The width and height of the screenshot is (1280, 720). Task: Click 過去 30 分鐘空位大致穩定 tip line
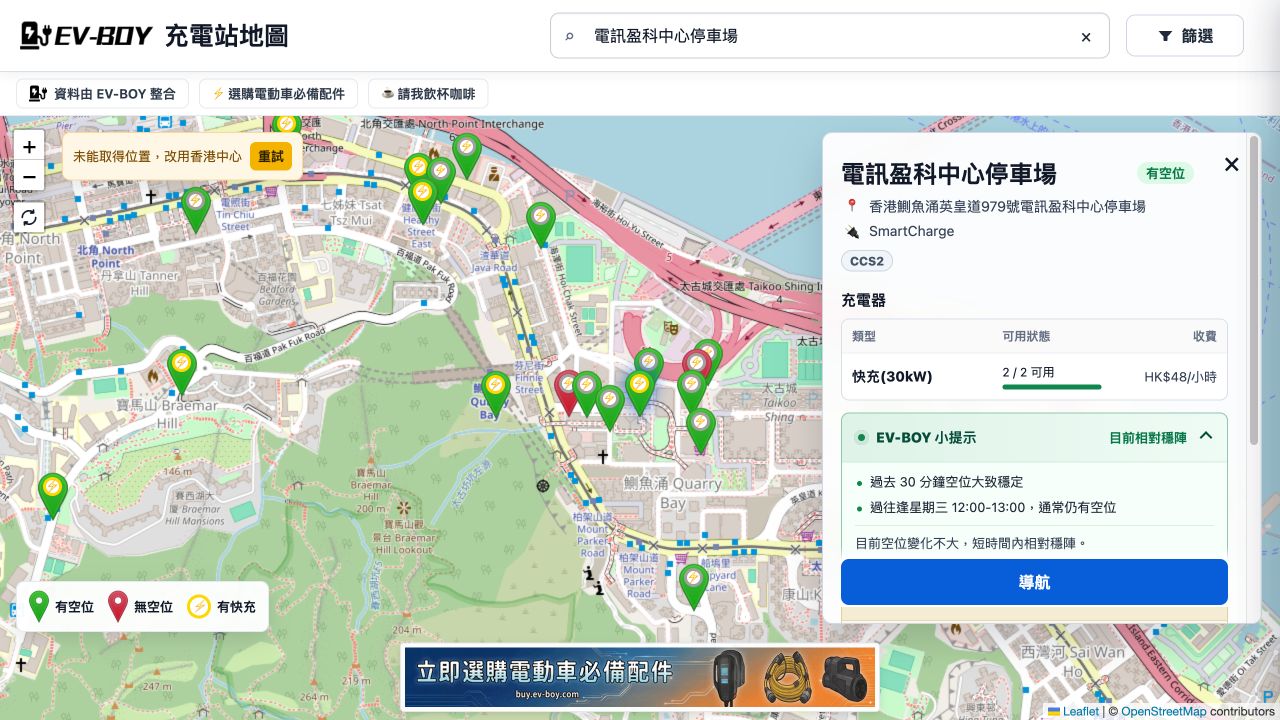tap(946, 482)
